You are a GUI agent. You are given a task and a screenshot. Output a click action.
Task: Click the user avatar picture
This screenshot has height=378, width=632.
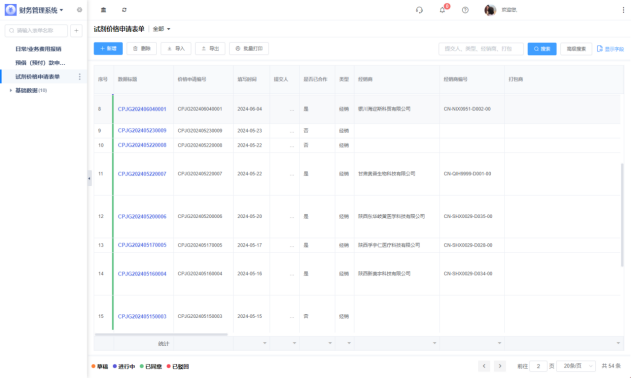pos(490,10)
